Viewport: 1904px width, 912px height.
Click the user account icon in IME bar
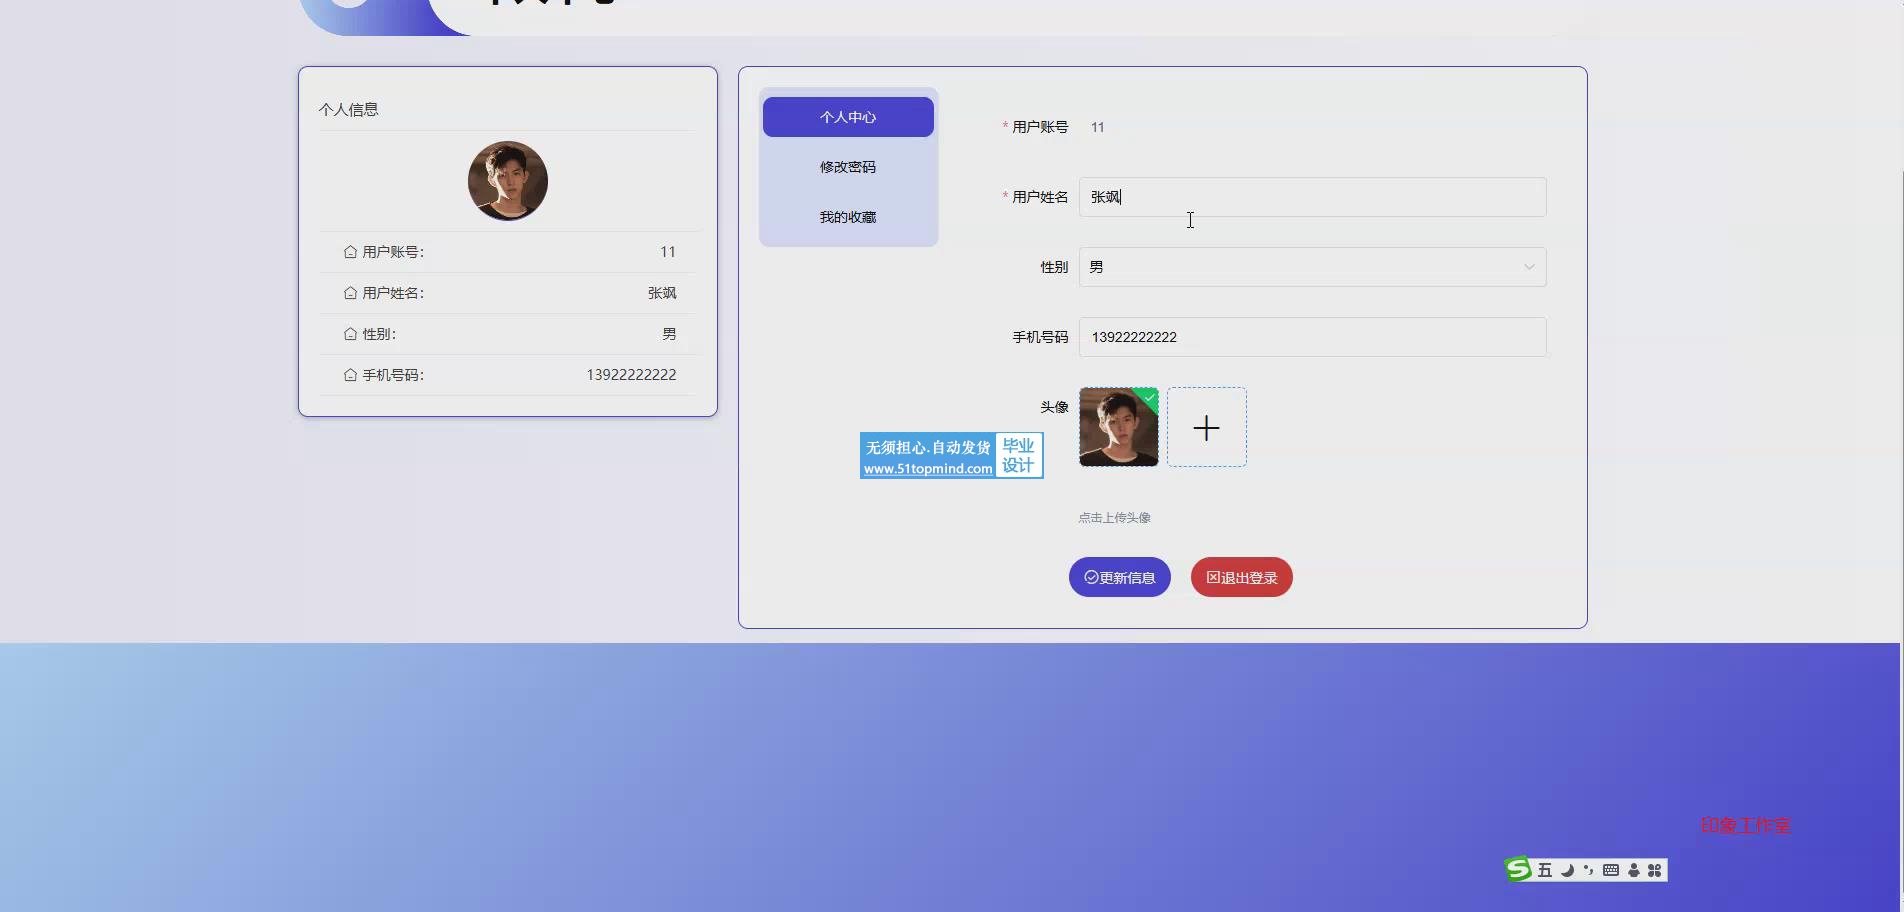click(x=1633, y=870)
